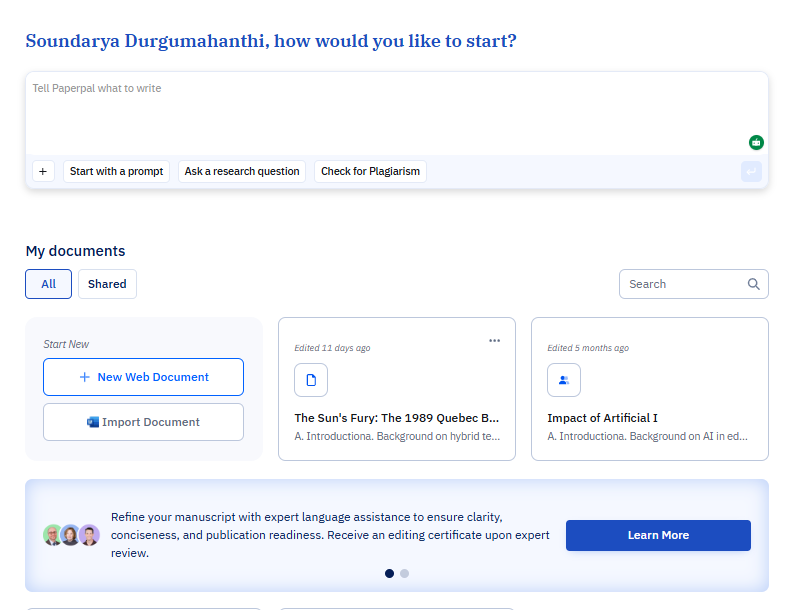Click the submit arrow icon in prompt box
Screen dimensions: 793x610
(751, 172)
